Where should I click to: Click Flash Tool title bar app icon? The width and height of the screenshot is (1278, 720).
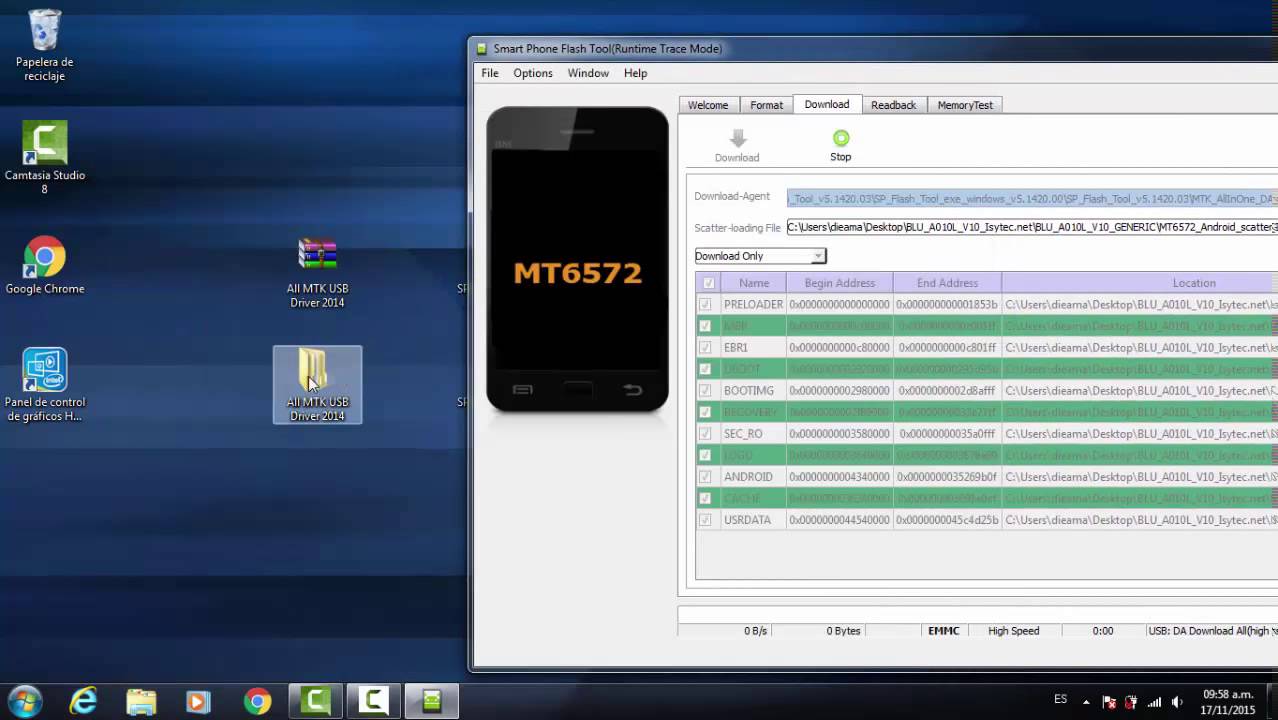pos(481,49)
